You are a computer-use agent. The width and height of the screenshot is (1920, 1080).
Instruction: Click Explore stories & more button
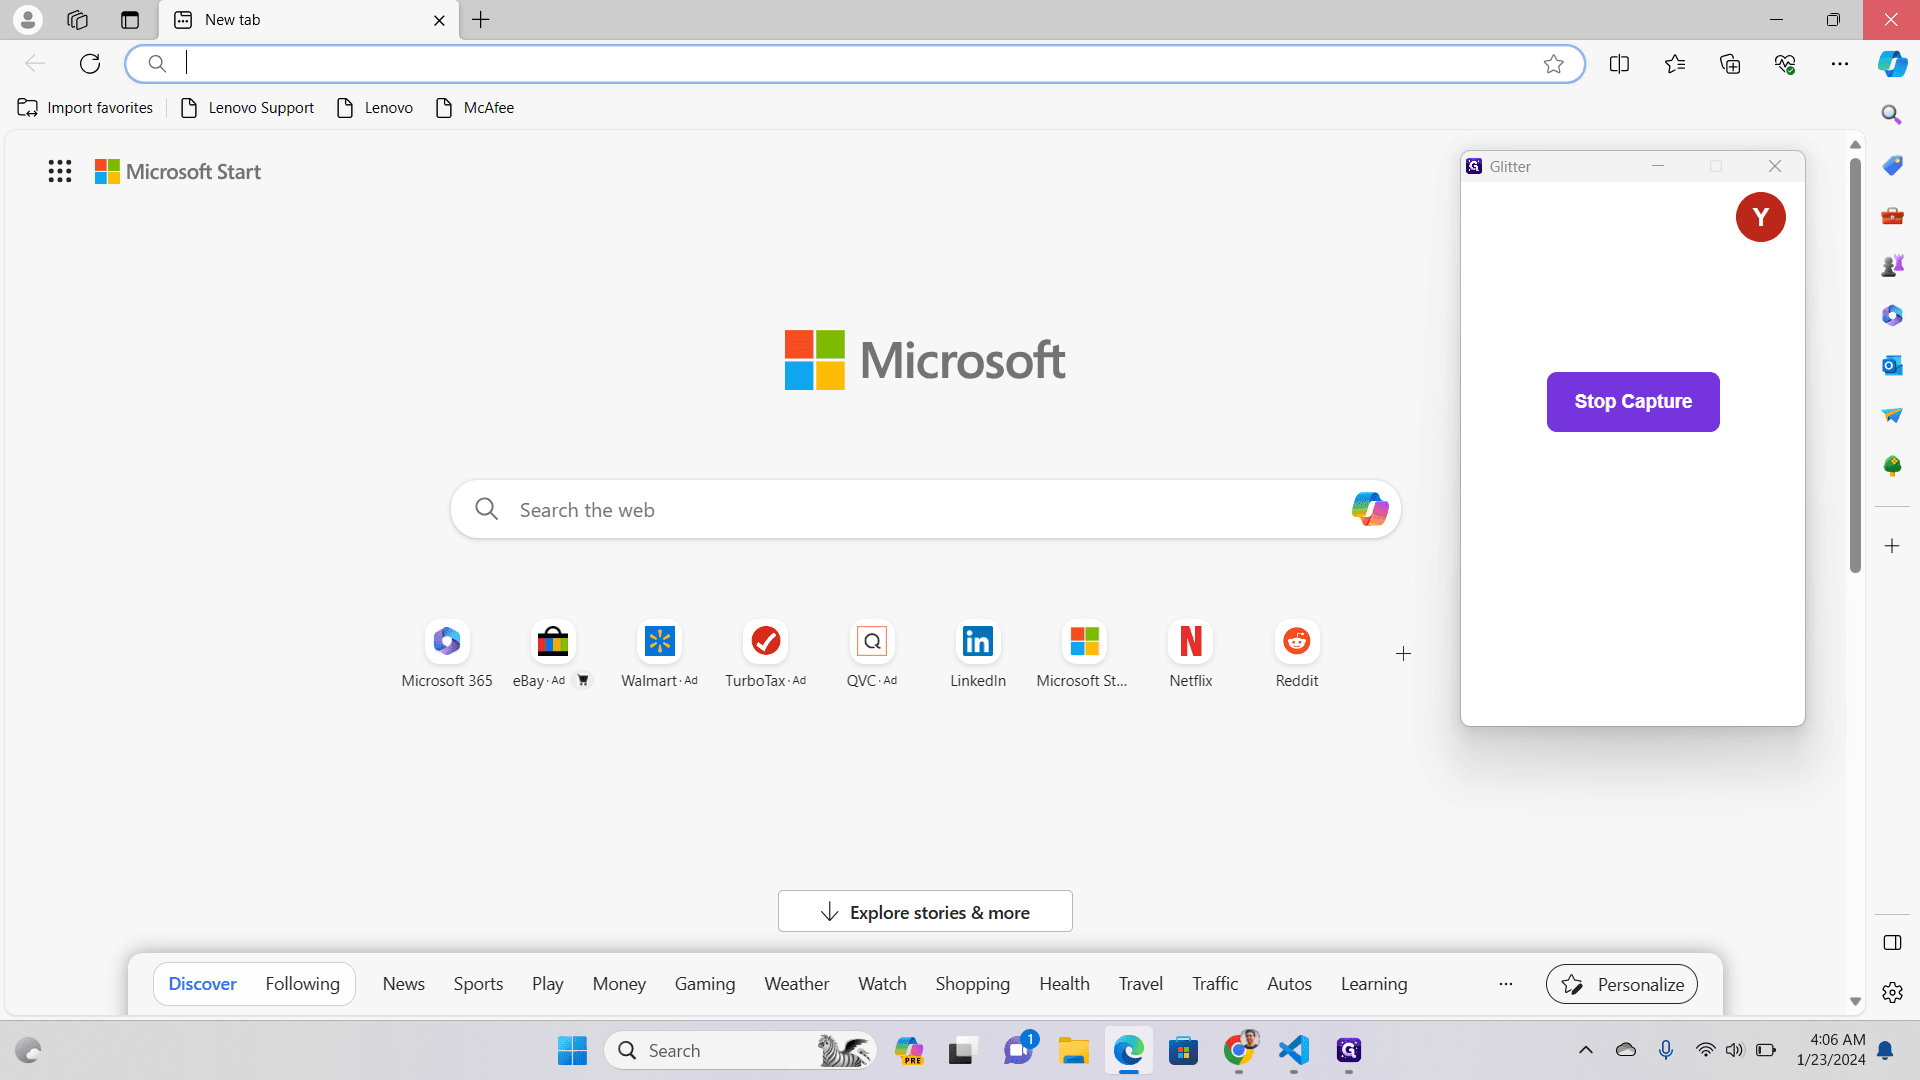pyautogui.click(x=925, y=912)
